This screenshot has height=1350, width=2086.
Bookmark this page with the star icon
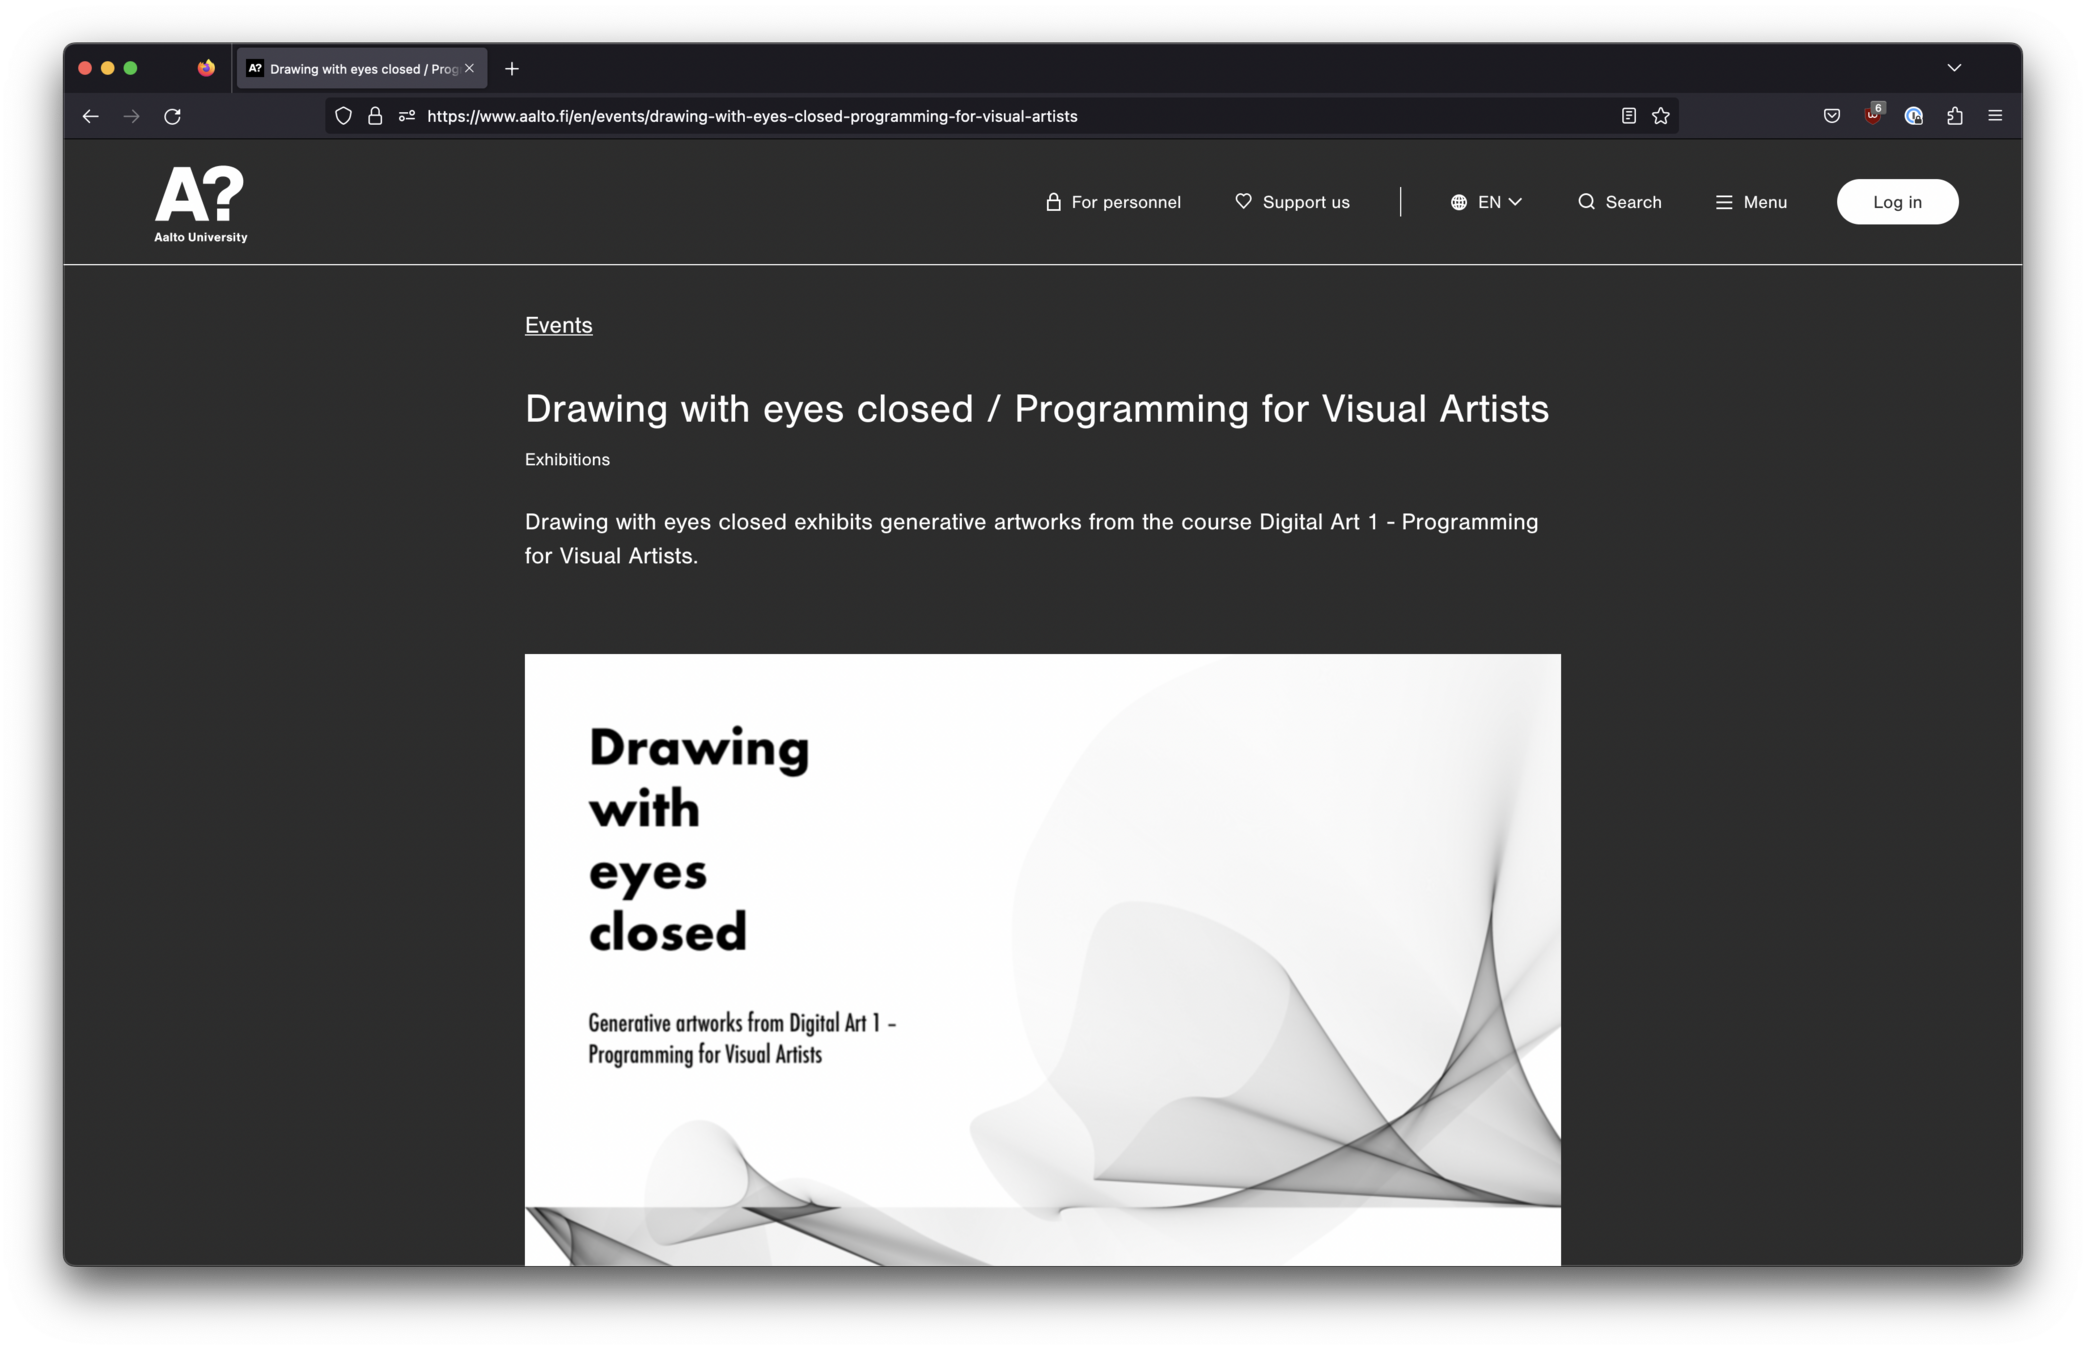pyautogui.click(x=1661, y=116)
